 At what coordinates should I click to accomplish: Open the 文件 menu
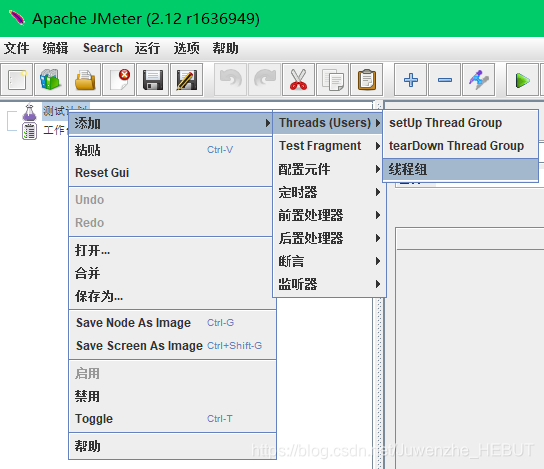pos(16,48)
